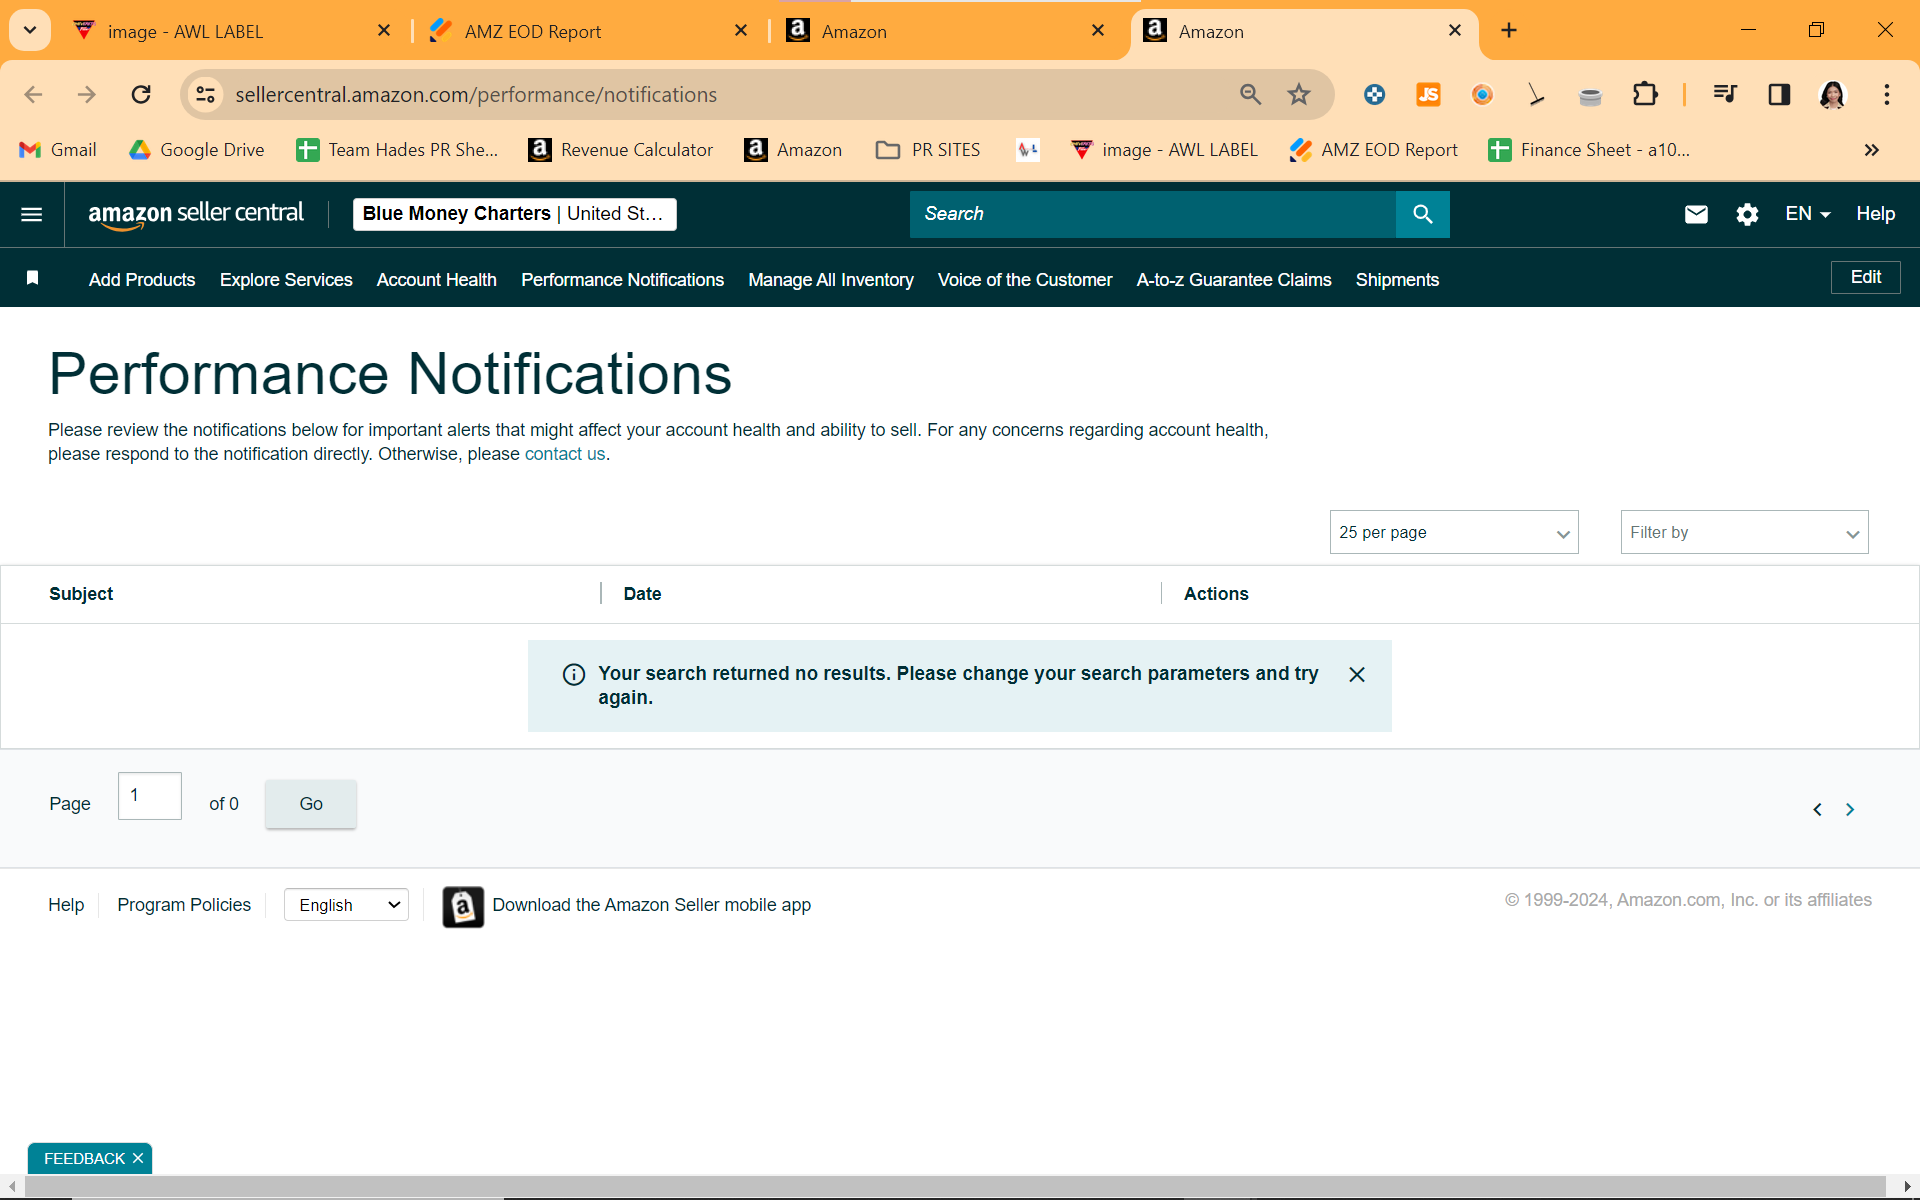Open the settings gear in Seller Central
The width and height of the screenshot is (1920, 1200).
(1747, 214)
